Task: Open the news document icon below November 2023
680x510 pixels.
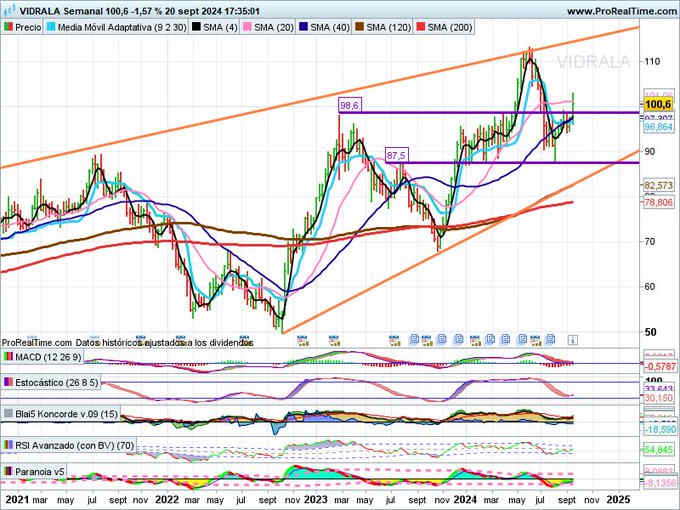Action: (x=442, y=339)
